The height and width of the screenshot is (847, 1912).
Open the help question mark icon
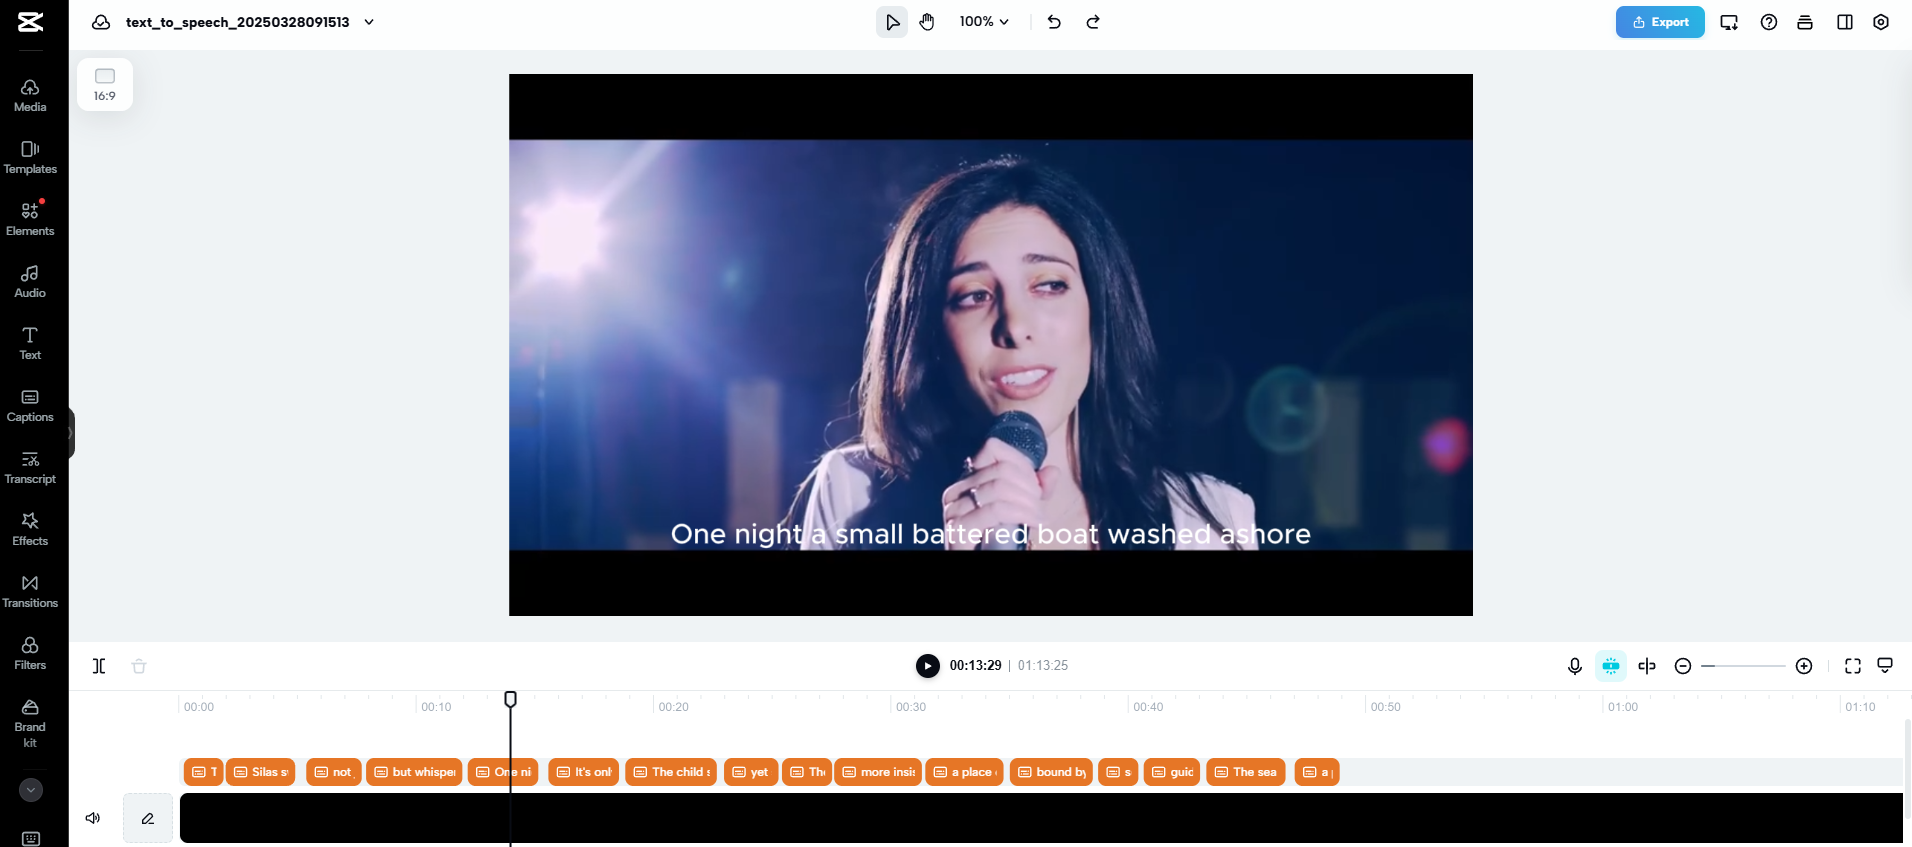1769,22
